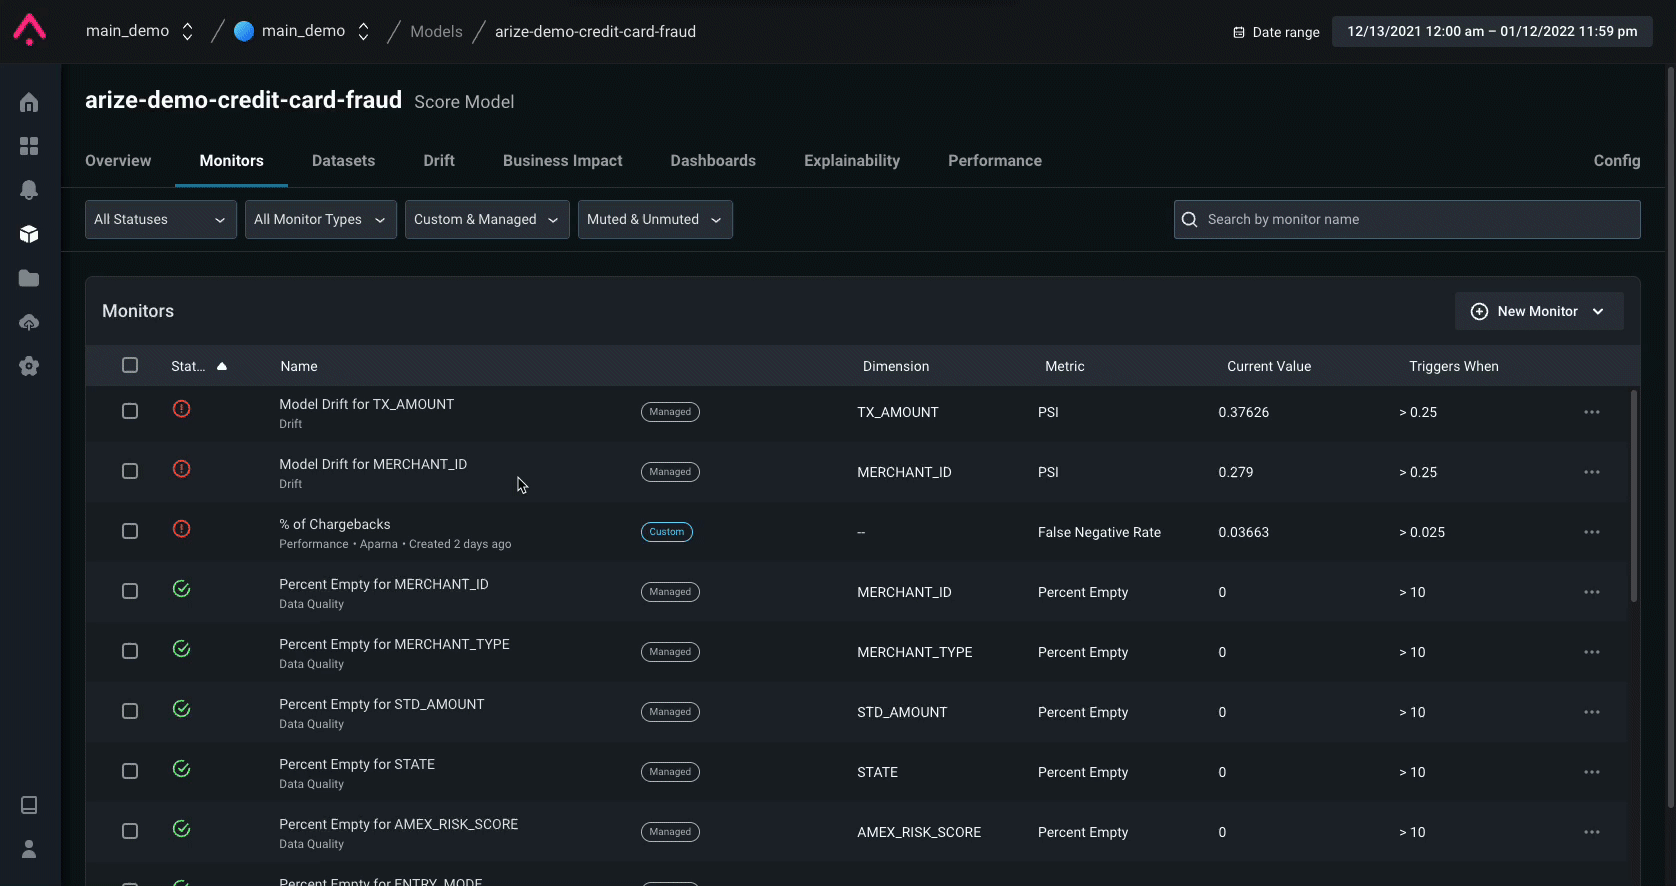Click the Arize logo icon
Viewport: 1676px width, 886px height.
30,30
